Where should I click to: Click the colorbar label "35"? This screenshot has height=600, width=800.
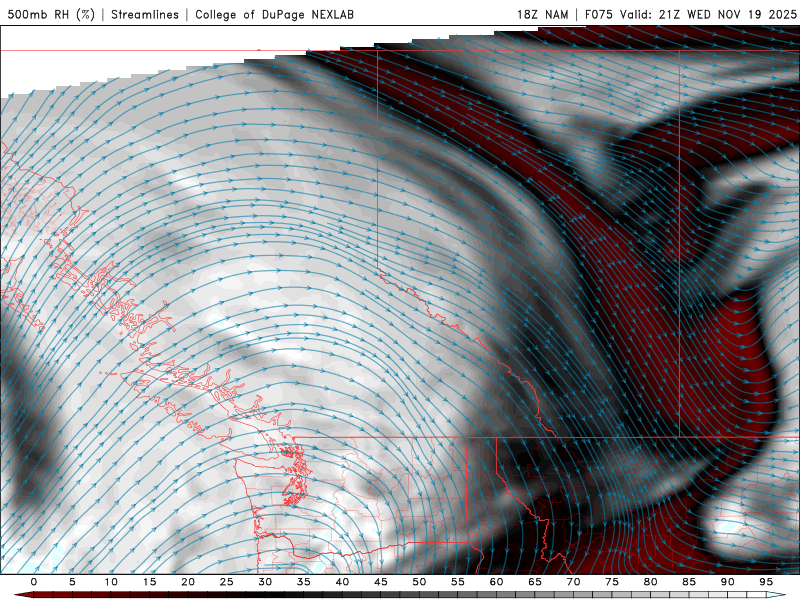coord(304,582)
